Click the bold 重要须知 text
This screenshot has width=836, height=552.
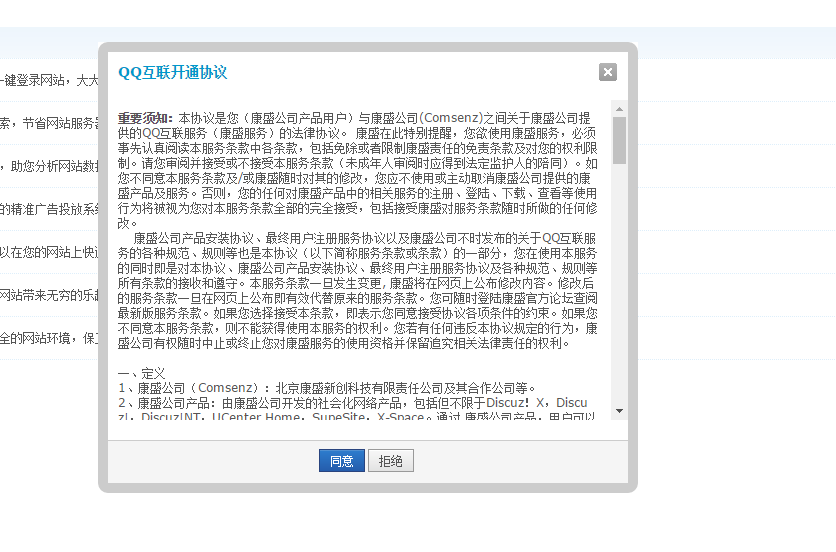(x=146, y=118)
